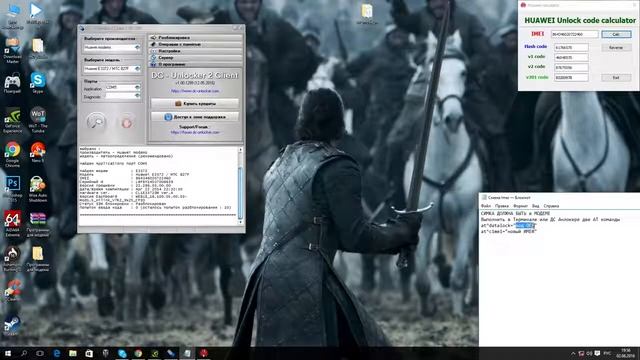Click the red Huawei calculator taskbar icon
640x360 pixels.
pos(204,353)
